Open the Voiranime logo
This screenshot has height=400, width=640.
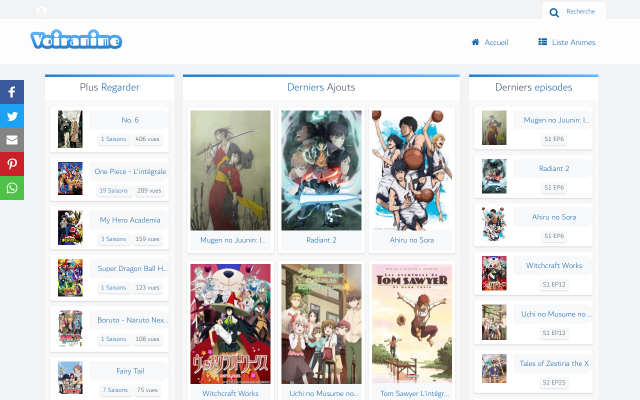[x=76, y=40]
